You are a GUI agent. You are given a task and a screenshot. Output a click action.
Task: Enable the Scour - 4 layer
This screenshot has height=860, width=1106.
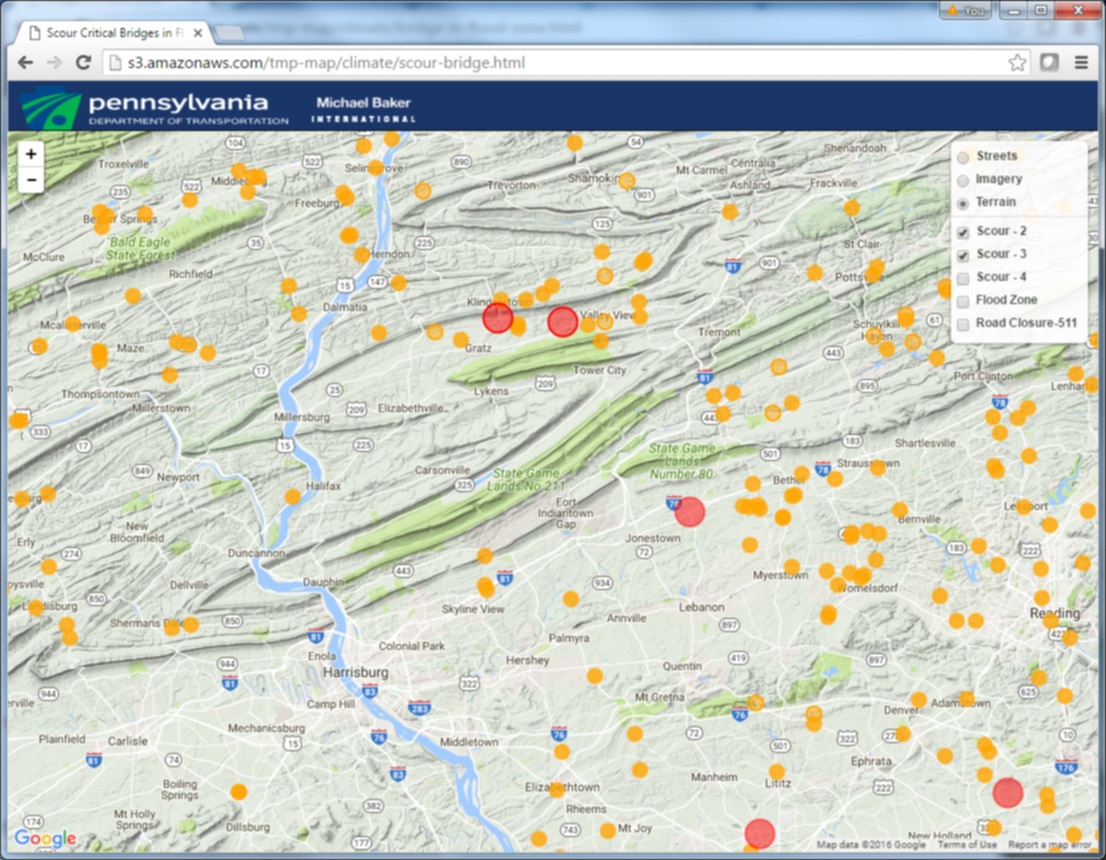coord(963,278)
